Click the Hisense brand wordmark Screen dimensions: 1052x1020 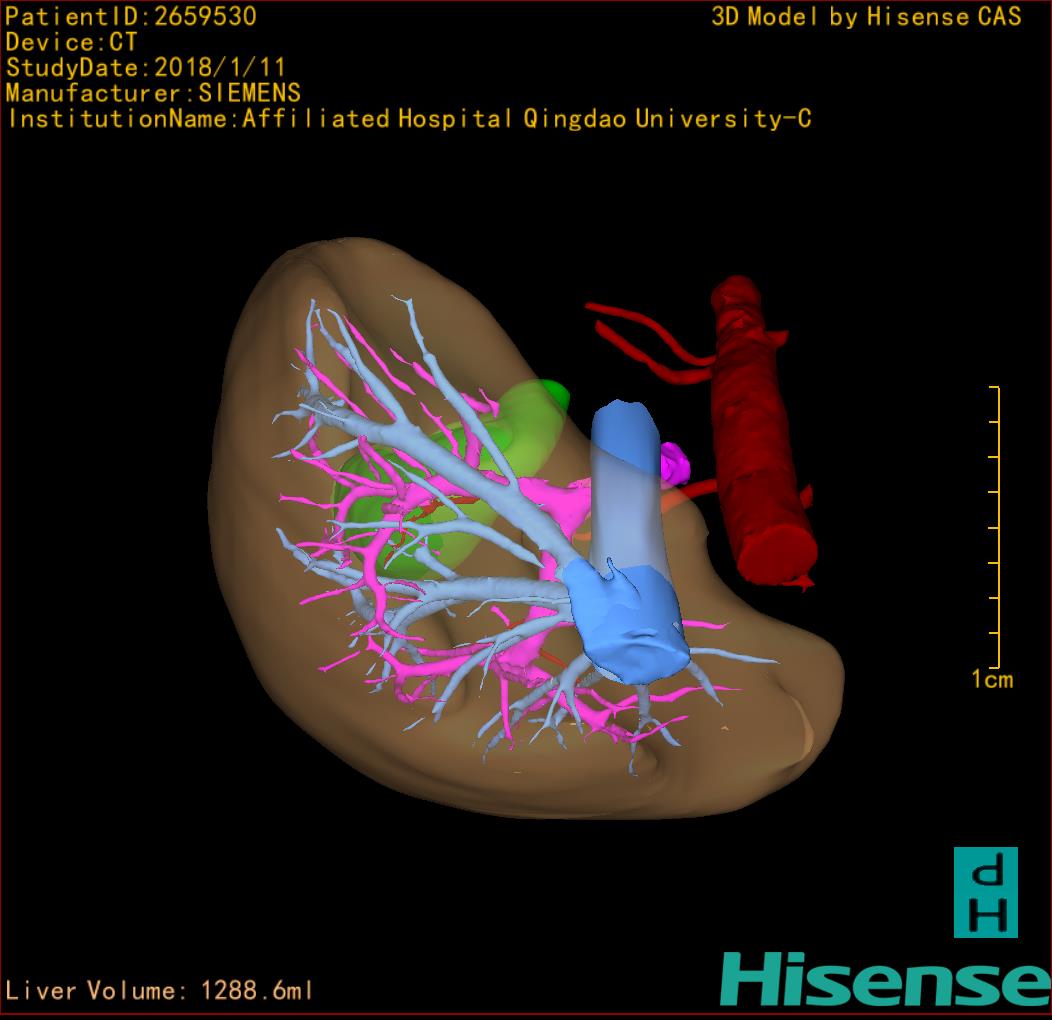(x=886, y=980)
